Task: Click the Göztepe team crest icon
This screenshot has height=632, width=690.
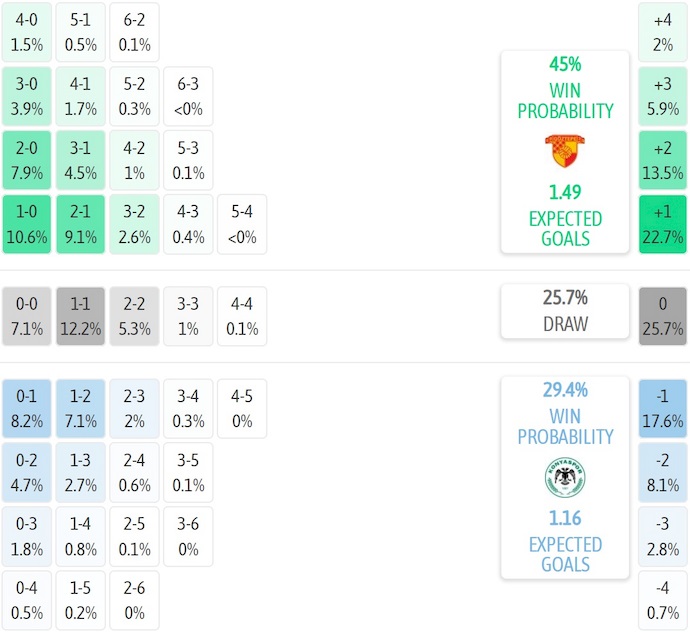Action: pyautogui.click(x=565, y=150)
